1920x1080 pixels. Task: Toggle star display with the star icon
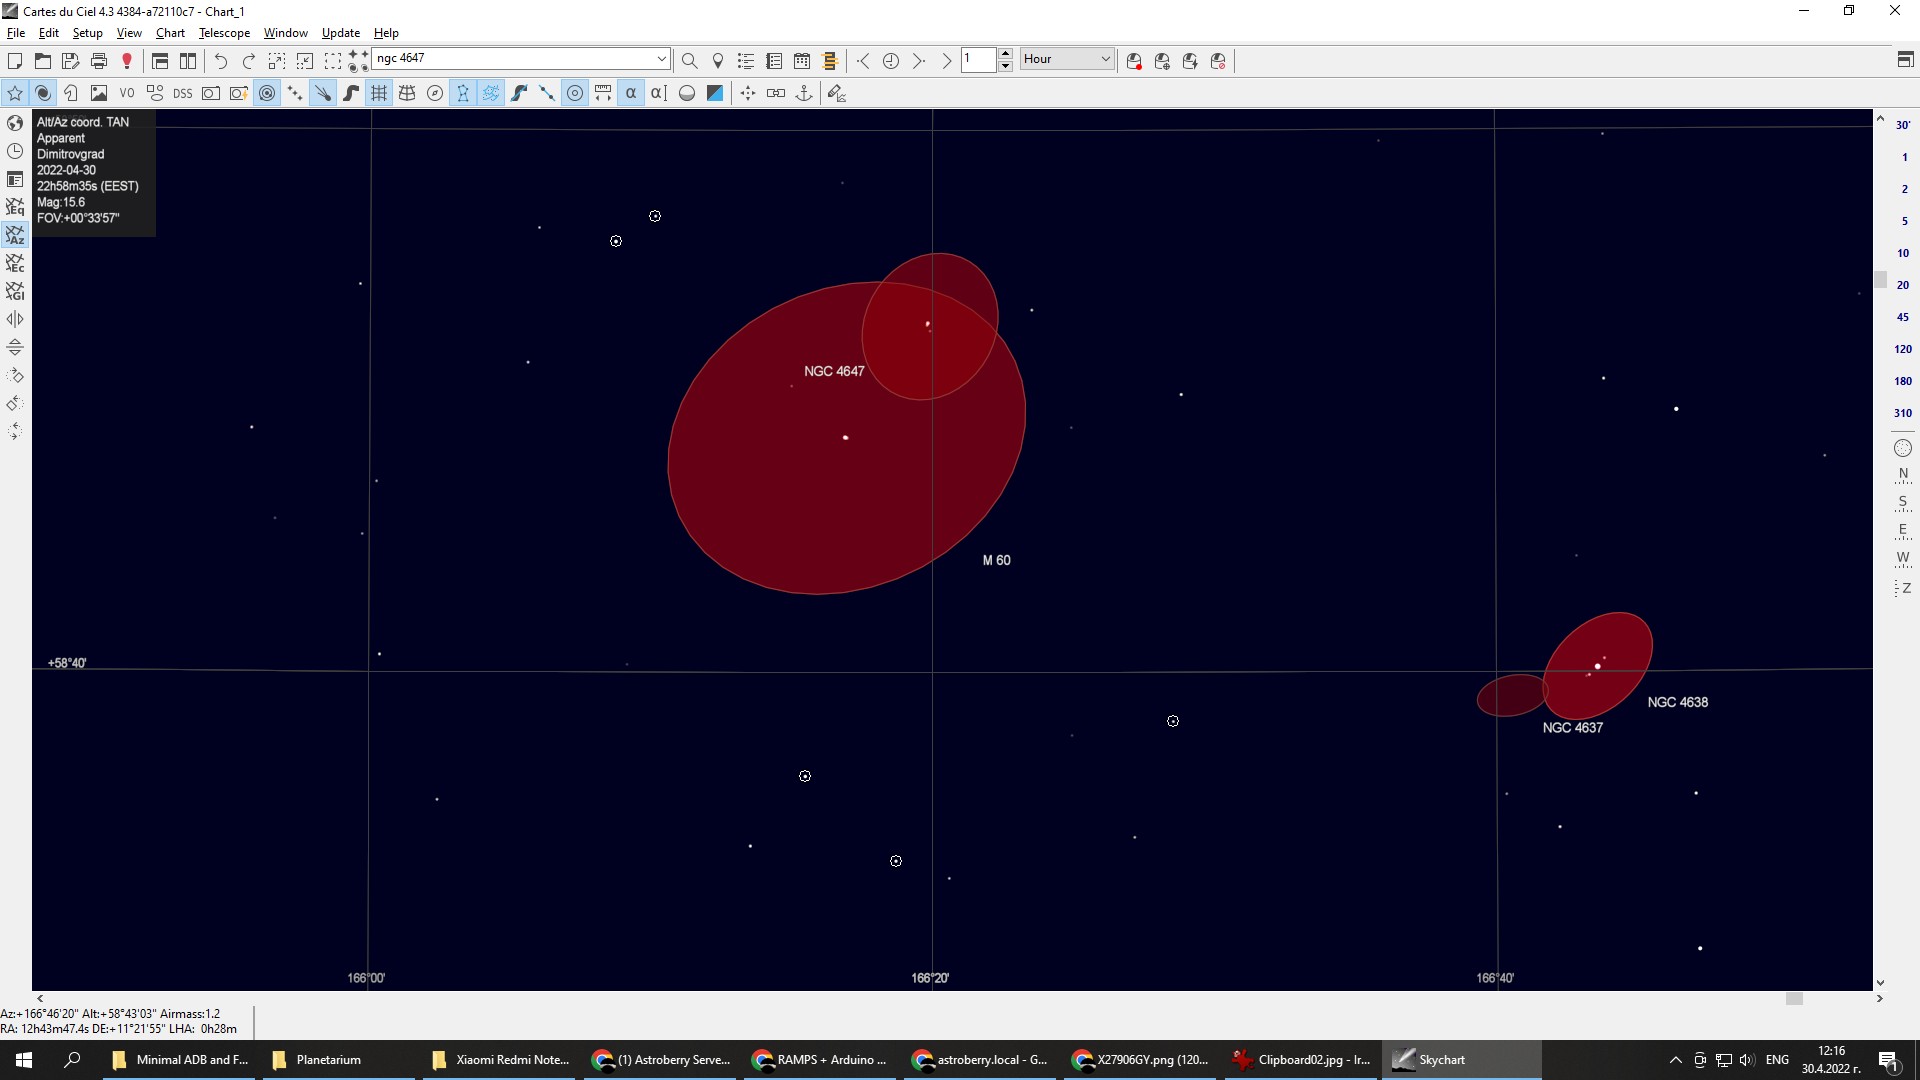tap(15, 93)
